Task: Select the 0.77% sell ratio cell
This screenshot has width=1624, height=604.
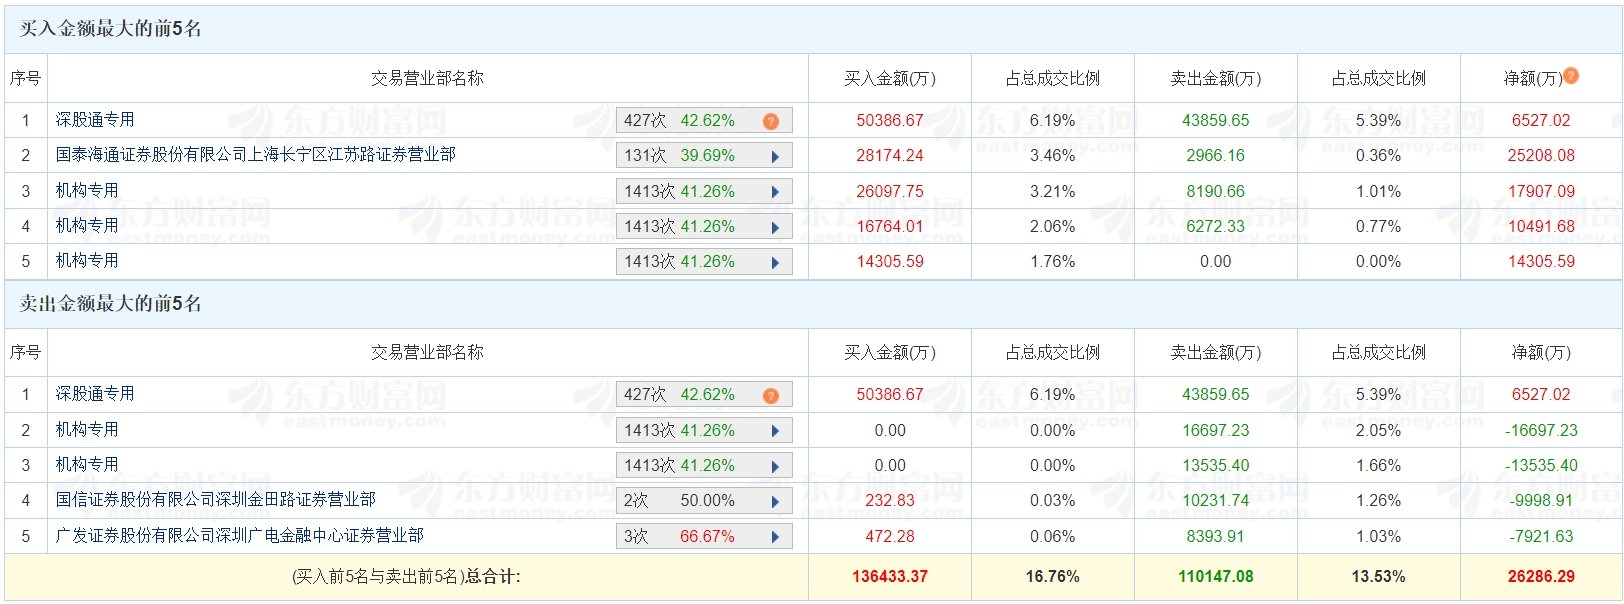Action: pos(1378,226)
